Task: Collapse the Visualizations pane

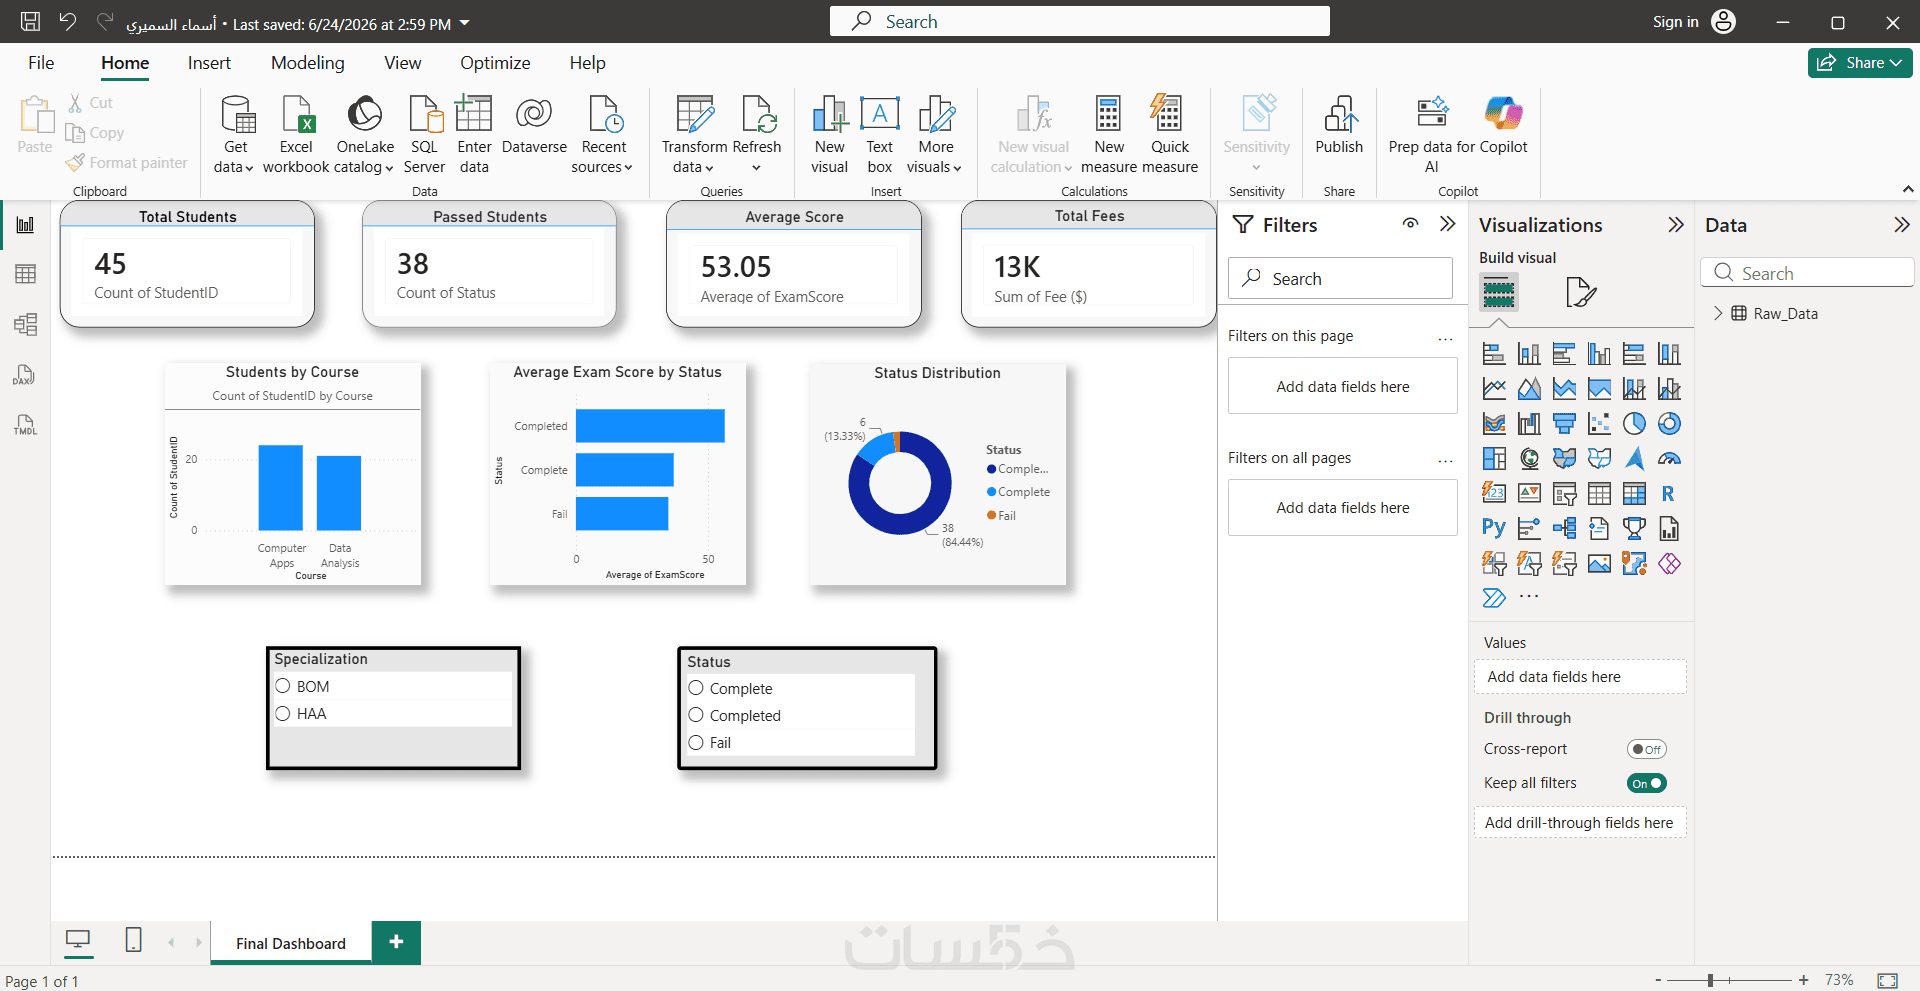Action: pos(1676,225)
